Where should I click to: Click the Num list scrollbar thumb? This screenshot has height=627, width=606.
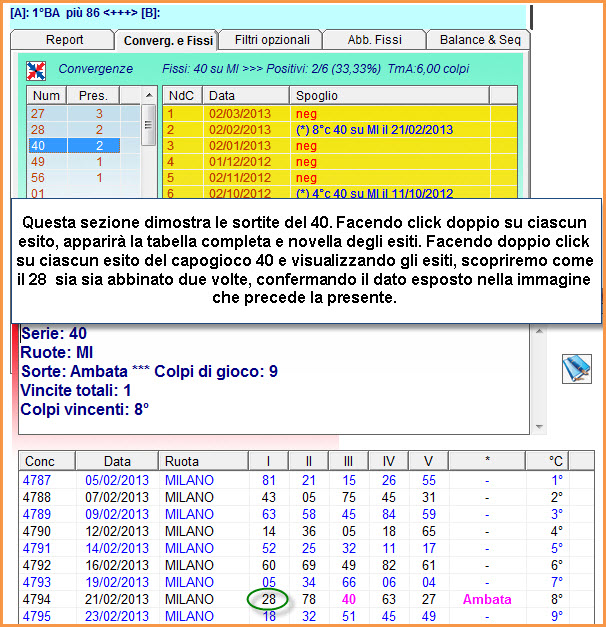148,125
